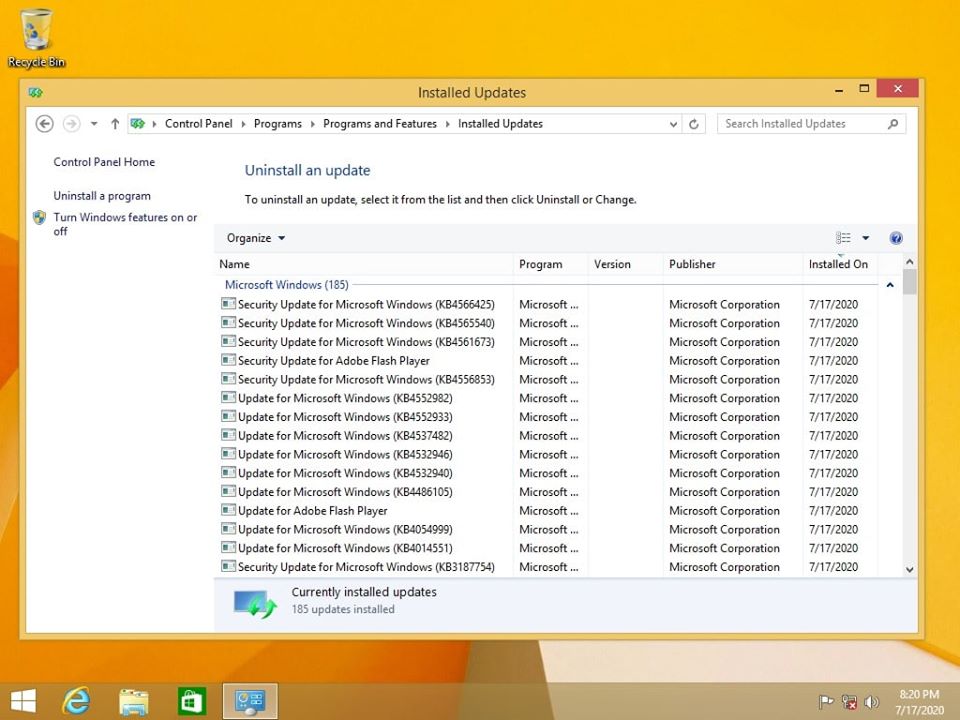Collapse the Microsoft Windows (185) group

point(890,285)
